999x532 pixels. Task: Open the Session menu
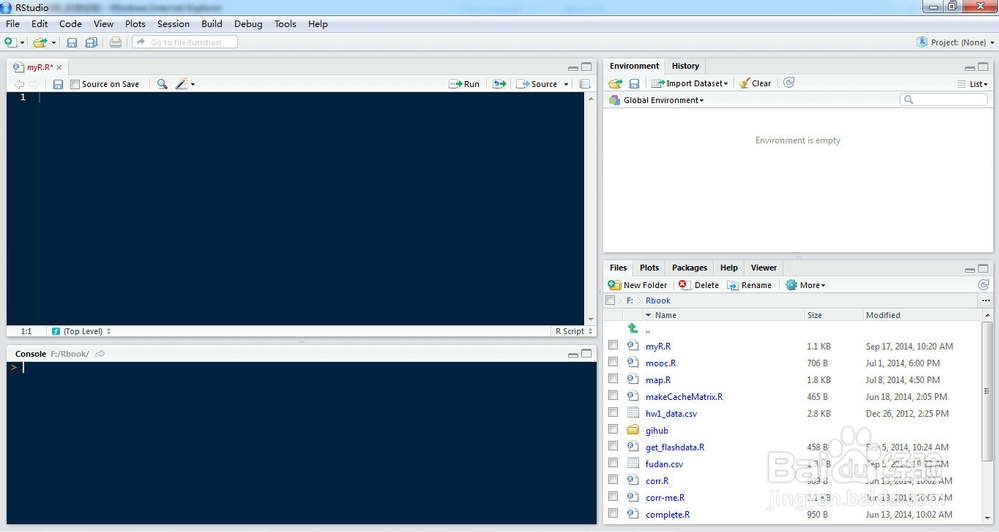[x=173, y=24]
